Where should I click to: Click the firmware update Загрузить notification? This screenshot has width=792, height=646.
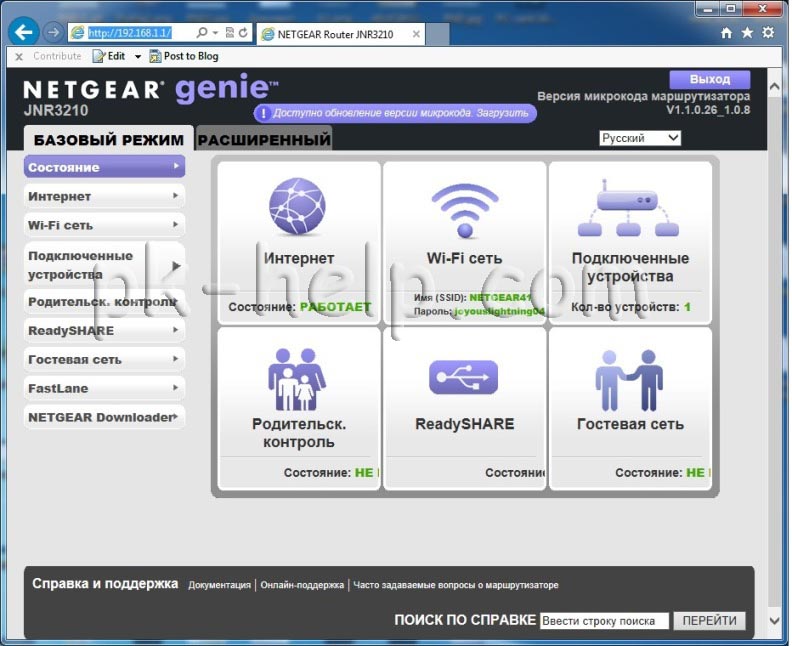(395, 113)
